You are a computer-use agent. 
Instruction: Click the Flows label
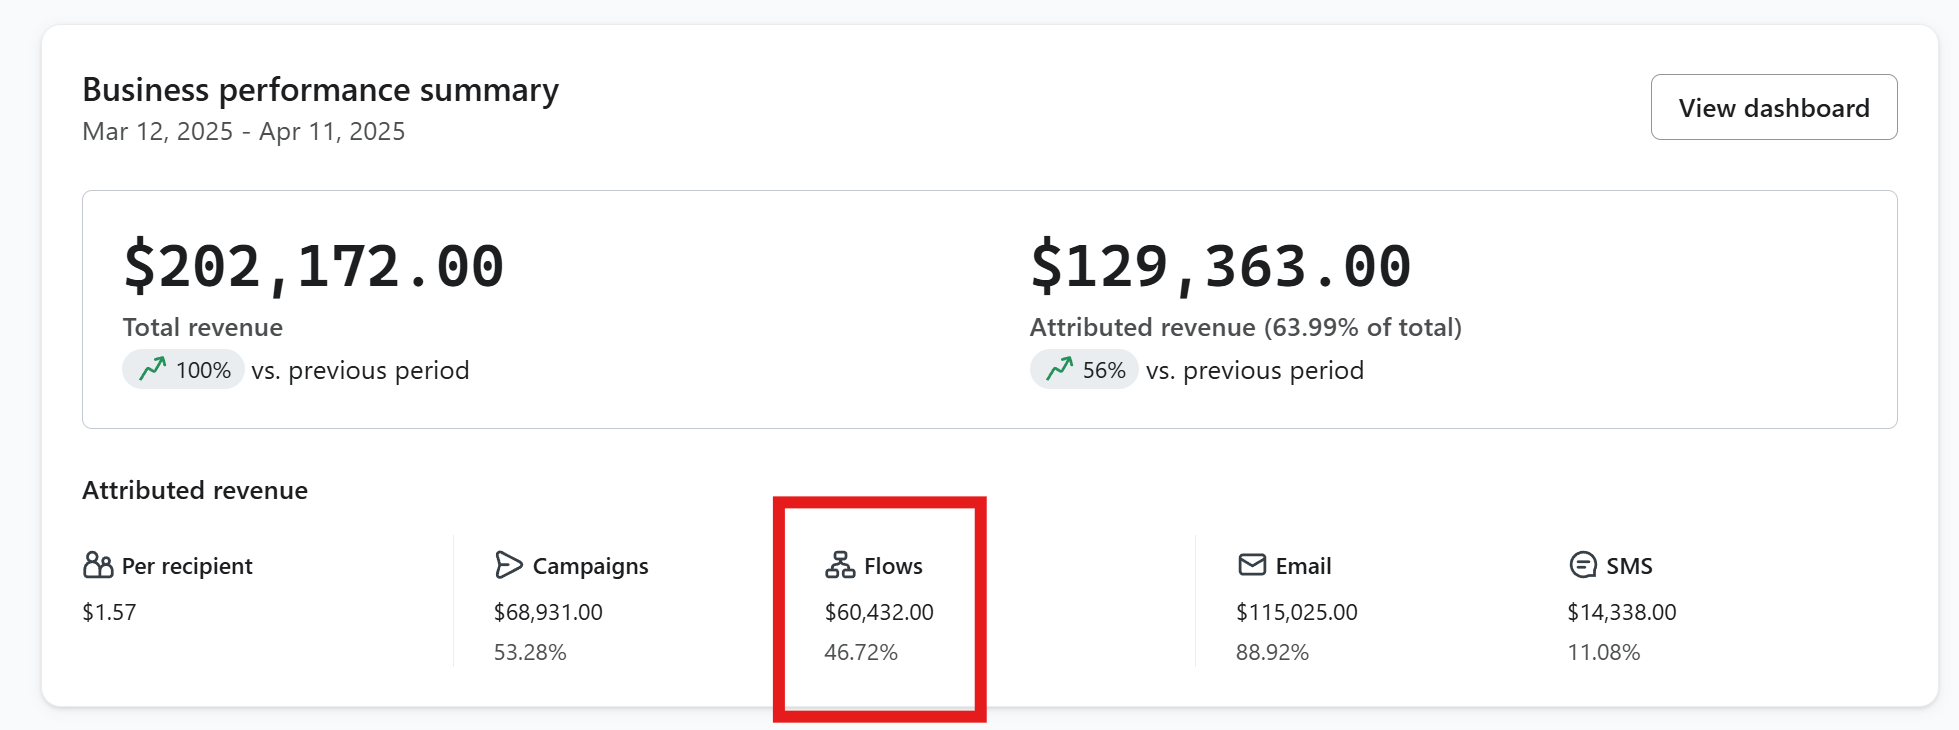(893, 566)
